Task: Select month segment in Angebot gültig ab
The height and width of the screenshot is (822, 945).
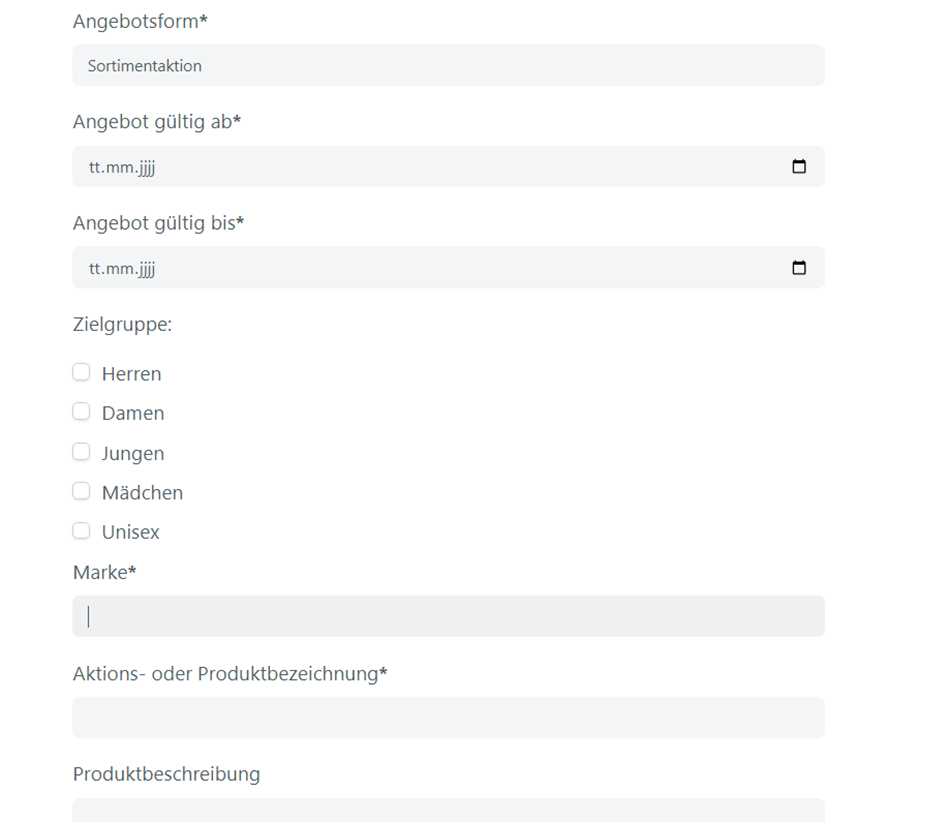Action: coord(116,167)
